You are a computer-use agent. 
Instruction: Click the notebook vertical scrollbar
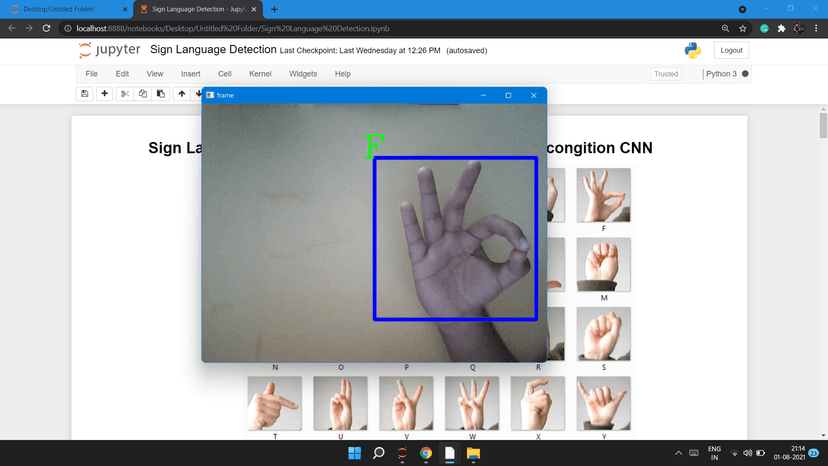point(823,125)
